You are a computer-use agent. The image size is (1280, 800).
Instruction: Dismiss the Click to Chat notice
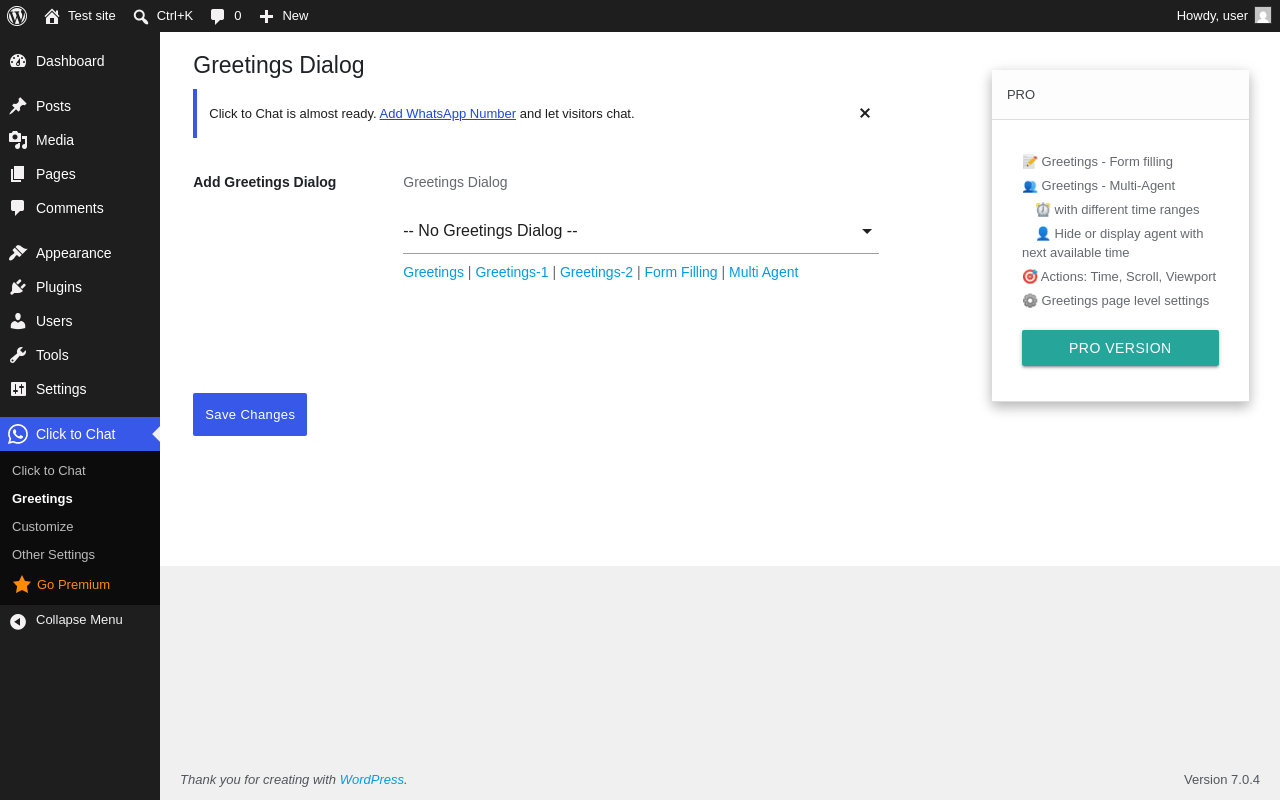865,113
